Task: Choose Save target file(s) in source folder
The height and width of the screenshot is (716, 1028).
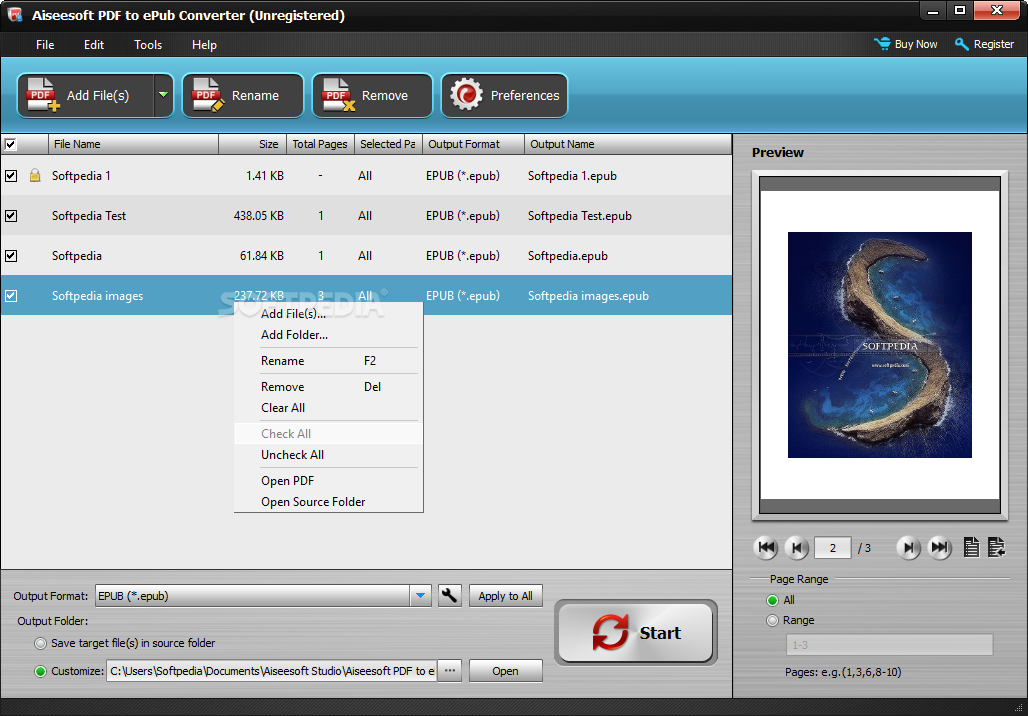Action: 41,643
